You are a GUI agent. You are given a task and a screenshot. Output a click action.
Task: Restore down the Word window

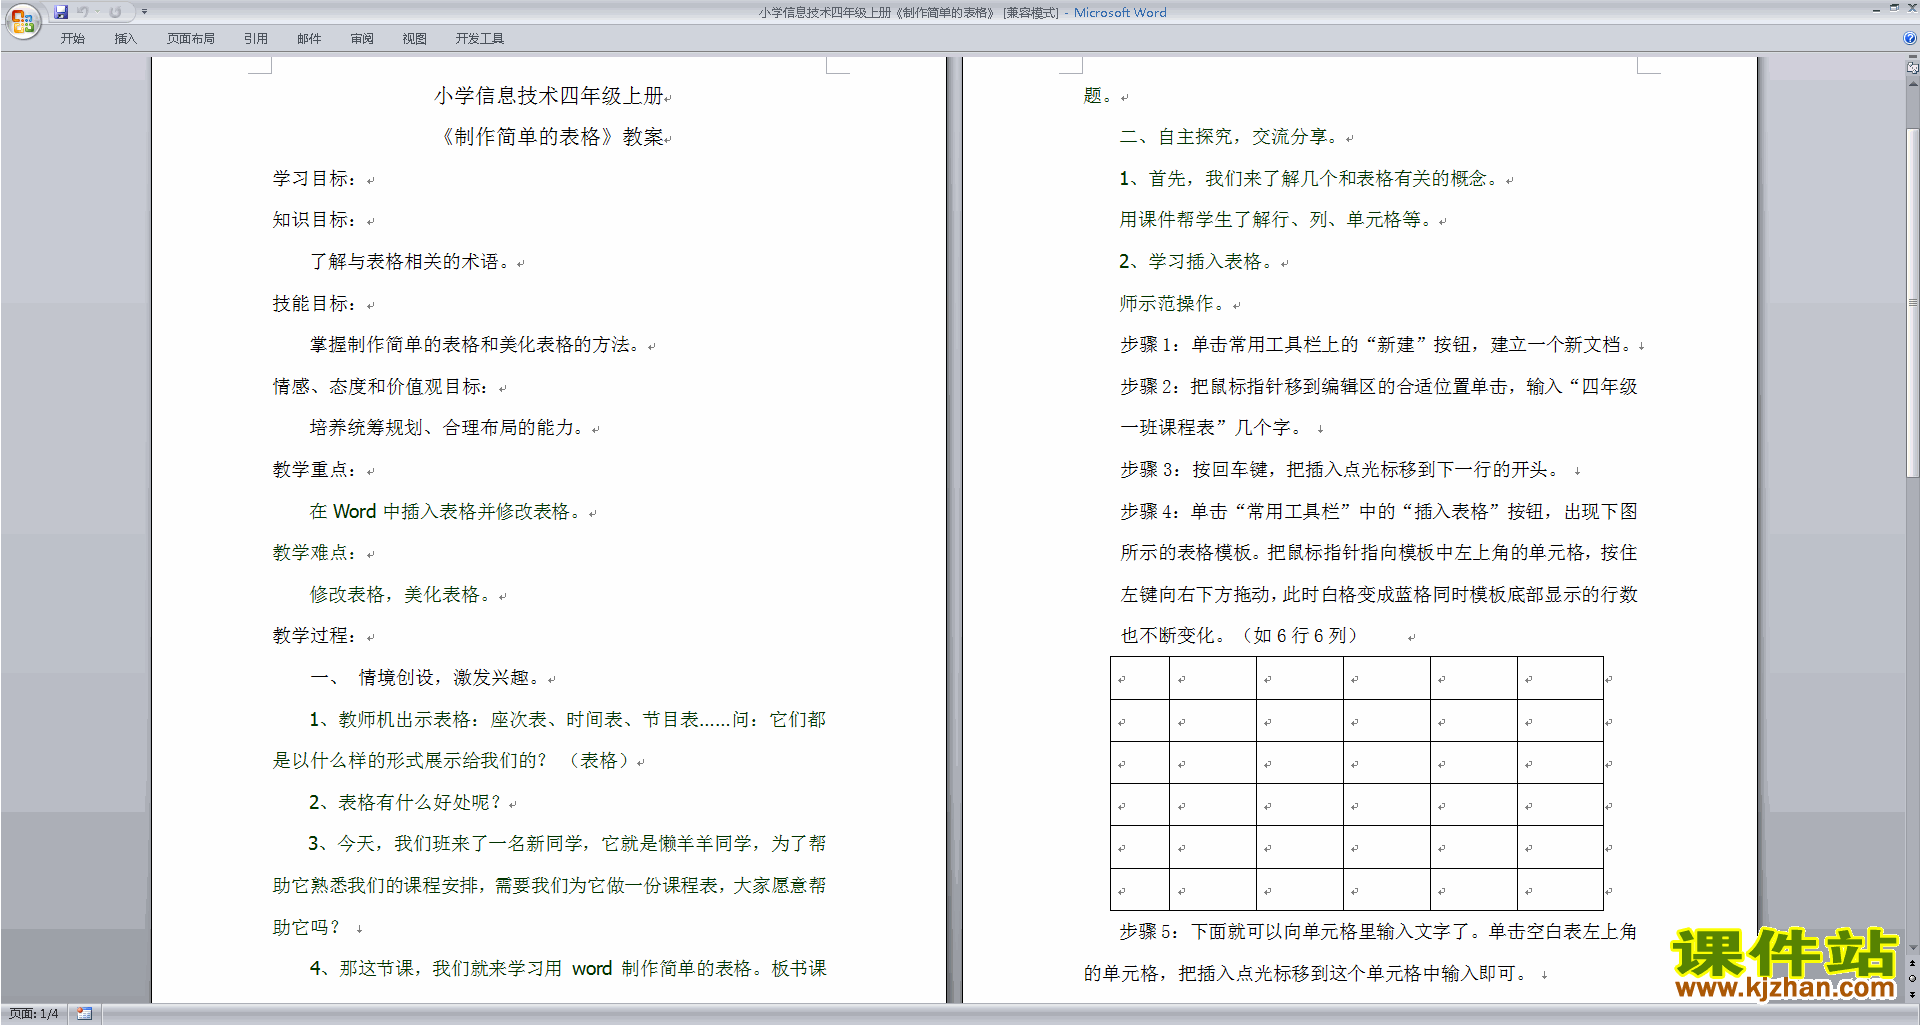[1894, 8]
